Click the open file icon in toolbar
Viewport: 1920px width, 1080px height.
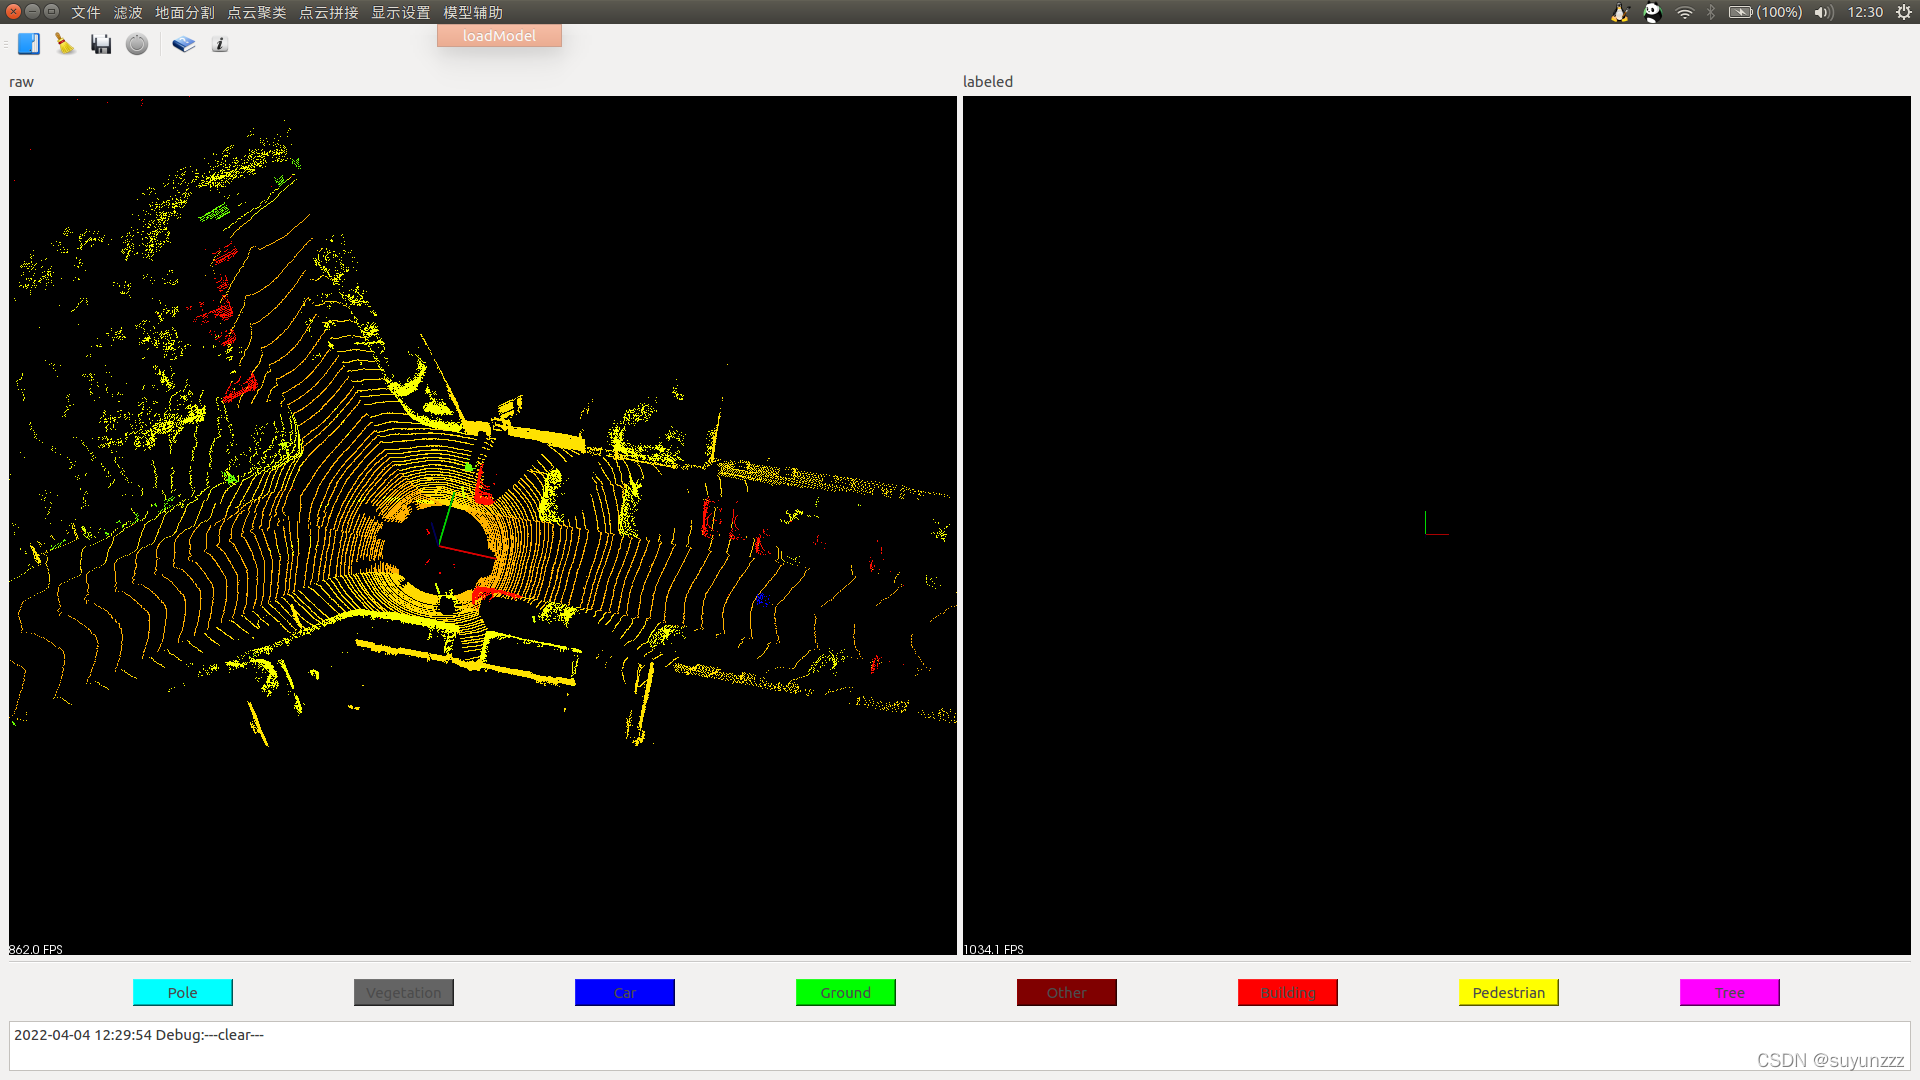(28, 44)
